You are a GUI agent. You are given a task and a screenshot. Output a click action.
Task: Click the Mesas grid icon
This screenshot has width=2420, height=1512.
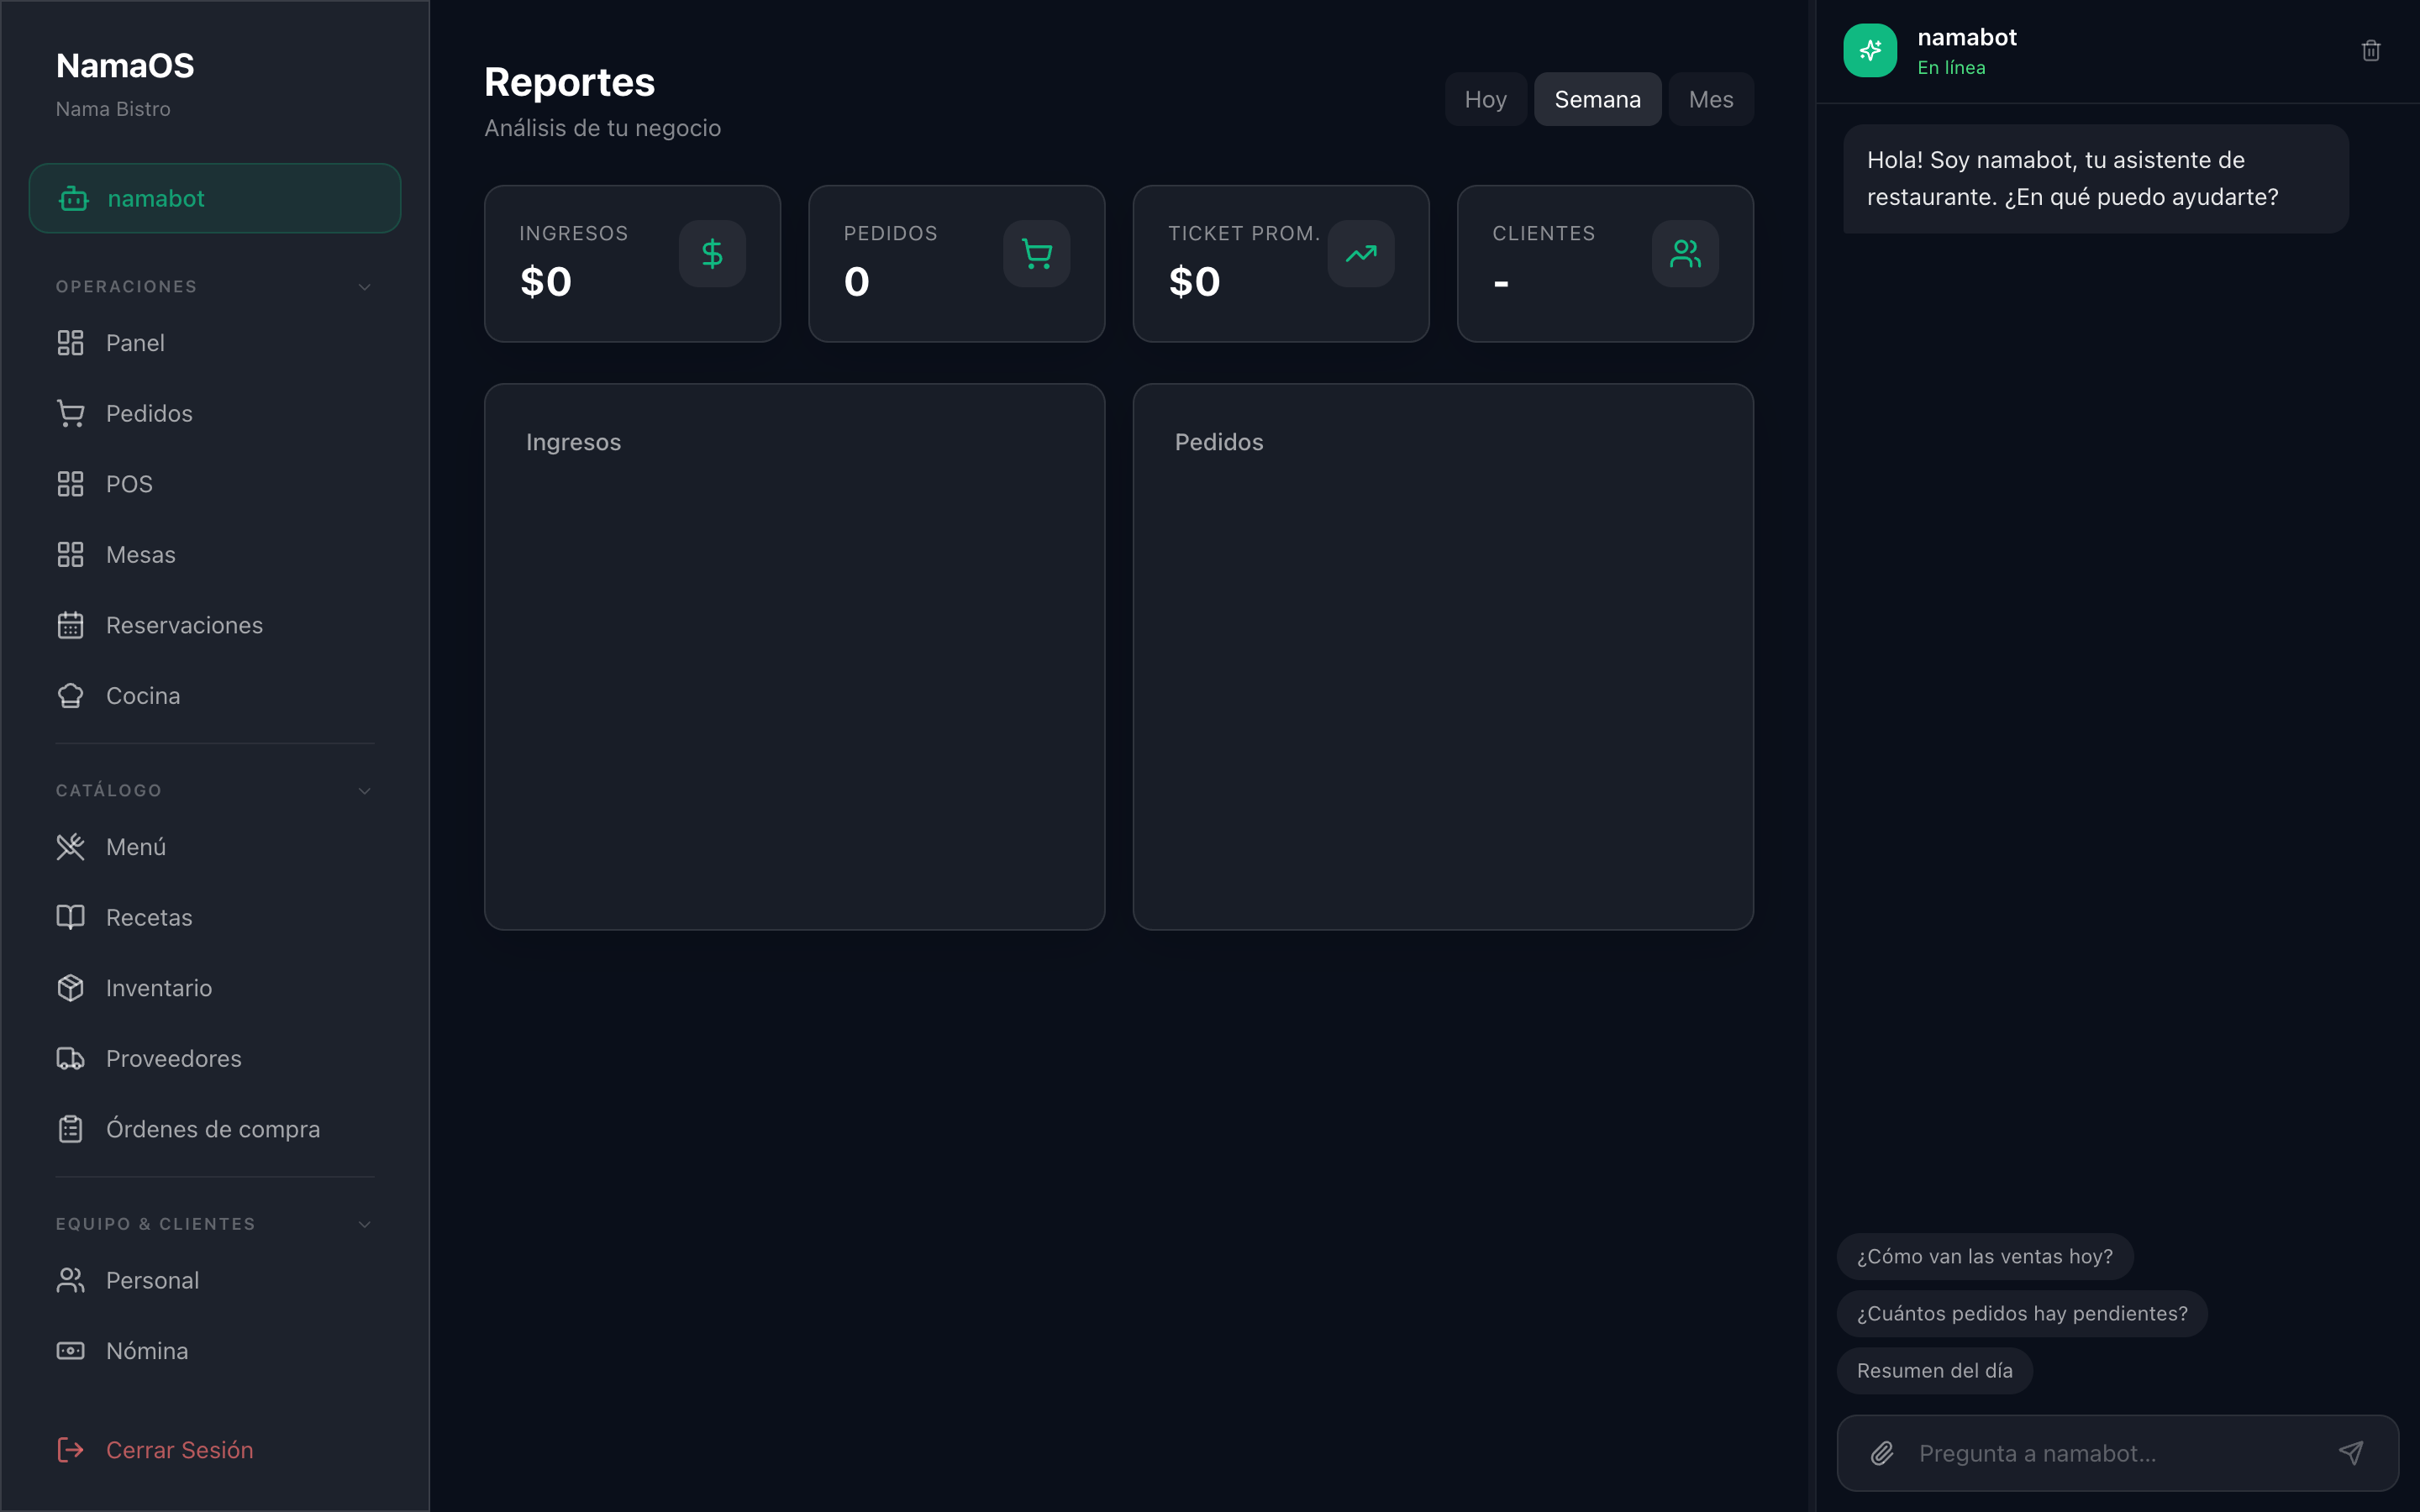[x=70, y=555]
